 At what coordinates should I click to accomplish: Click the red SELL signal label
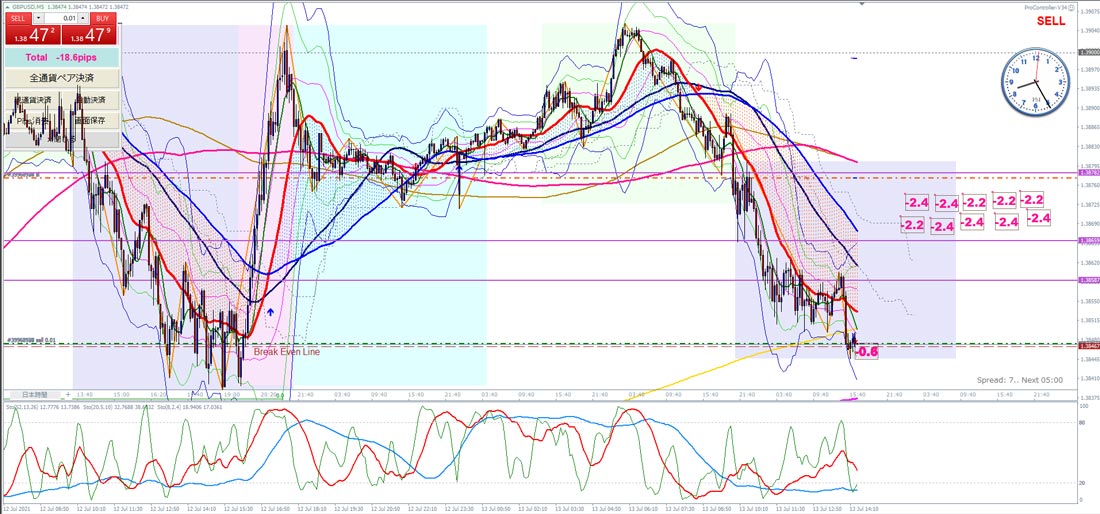click(1051, 21)
